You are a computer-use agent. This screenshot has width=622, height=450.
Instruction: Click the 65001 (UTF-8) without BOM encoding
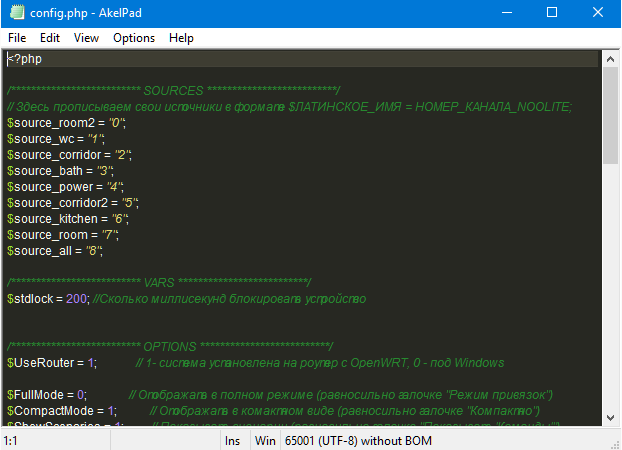click(358, 441)
